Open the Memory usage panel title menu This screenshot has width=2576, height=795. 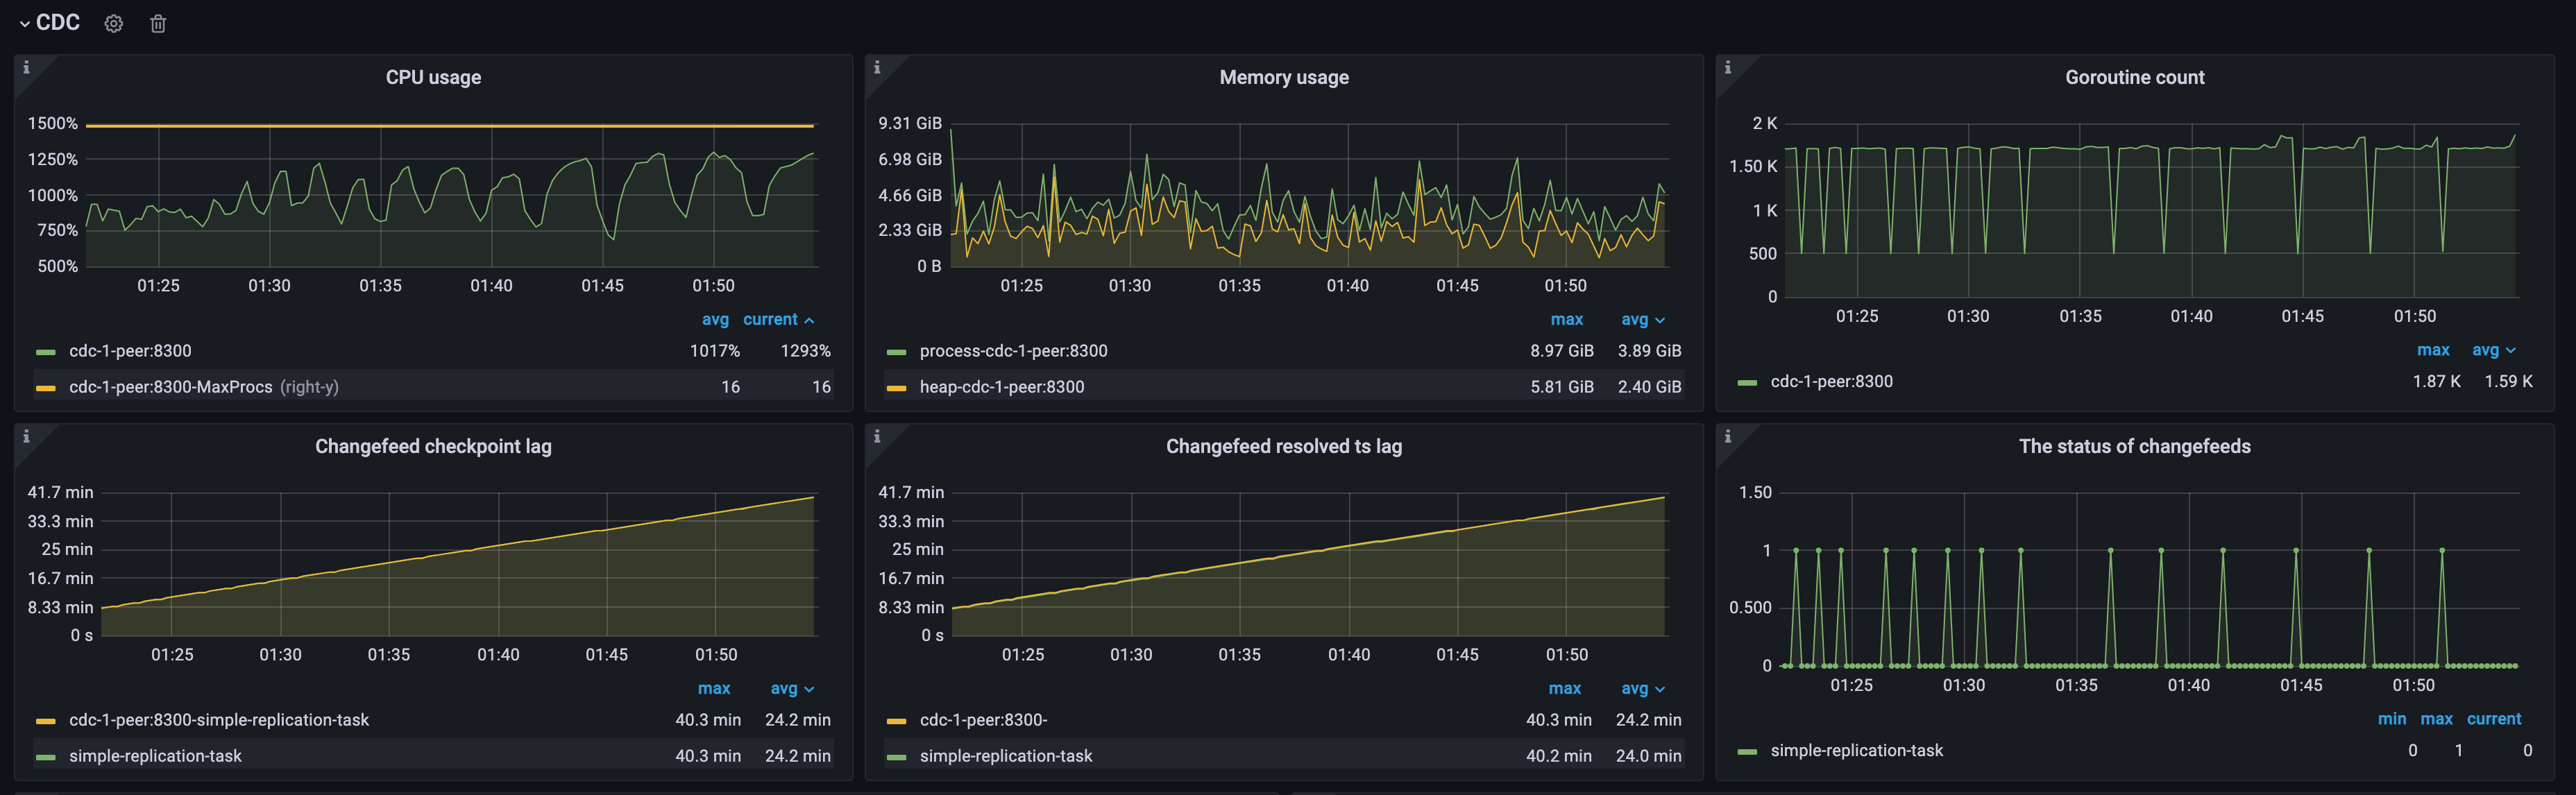point(1283,77)
